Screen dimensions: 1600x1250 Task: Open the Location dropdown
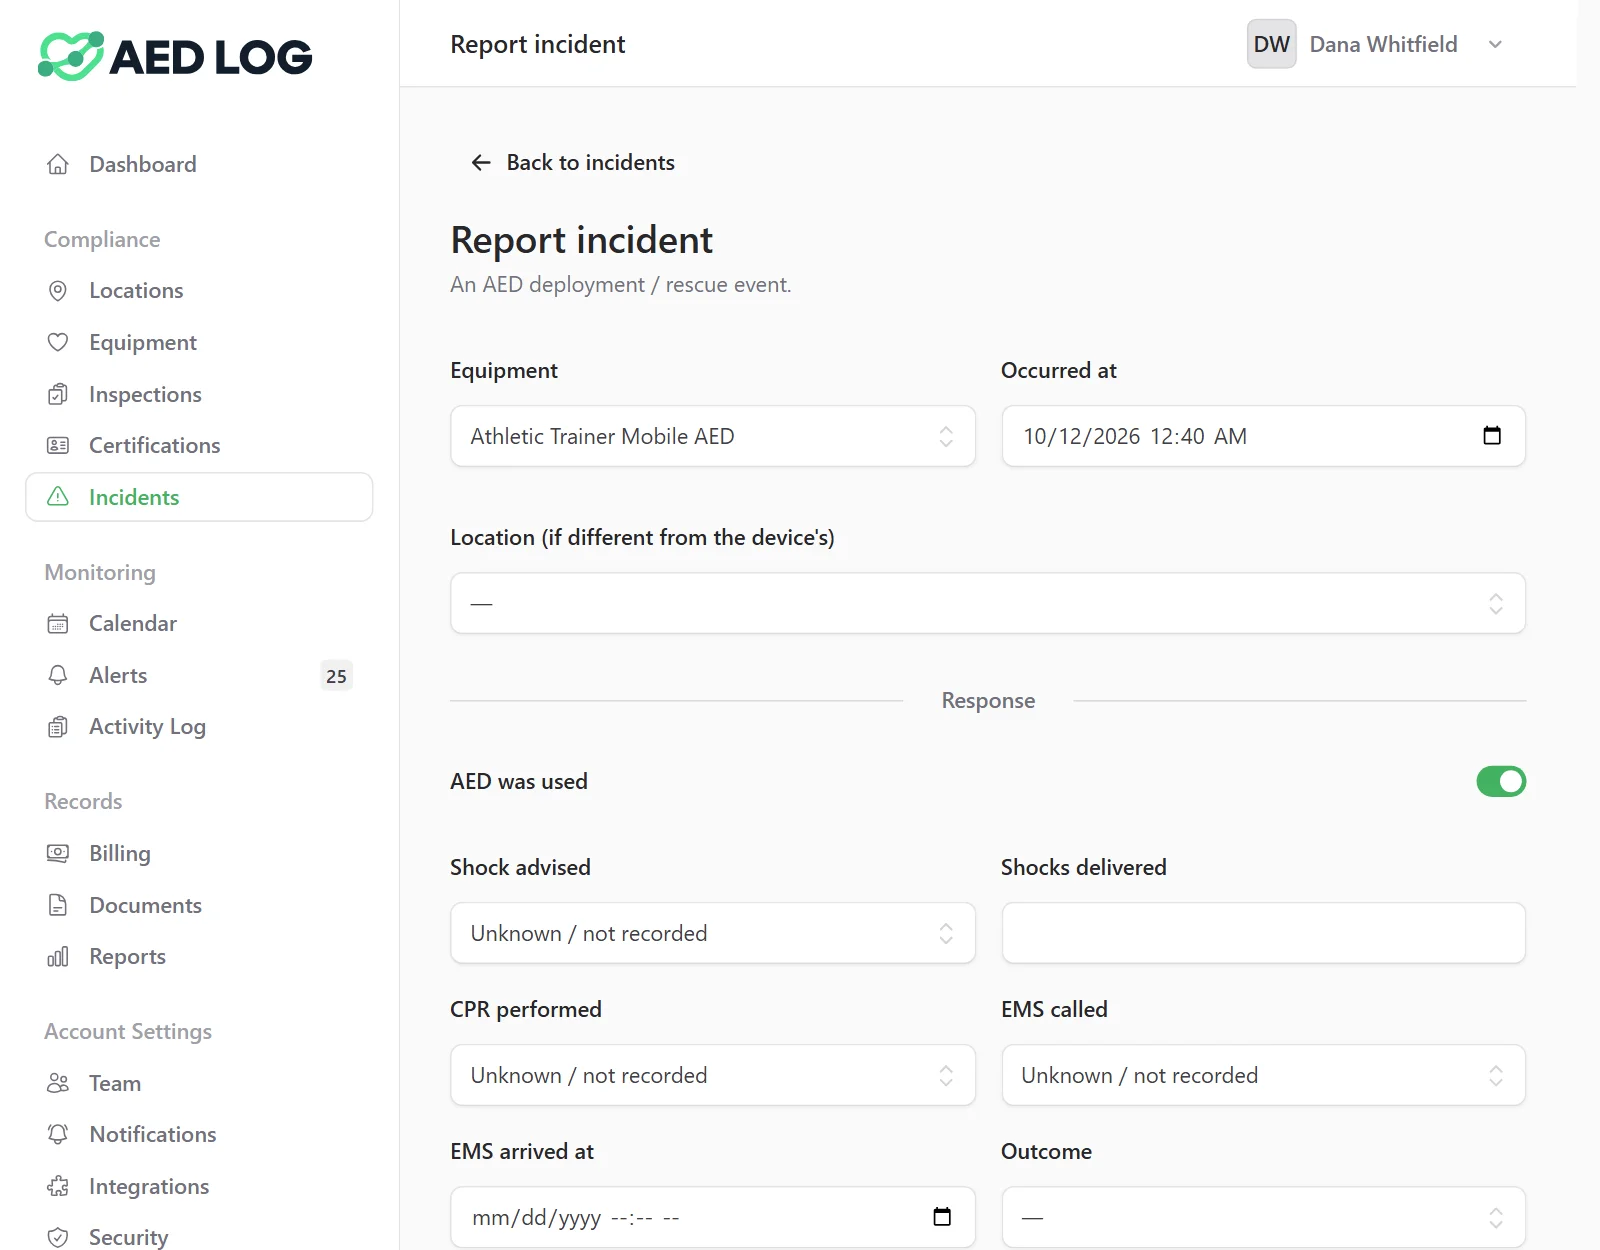(x=988, y=603)
